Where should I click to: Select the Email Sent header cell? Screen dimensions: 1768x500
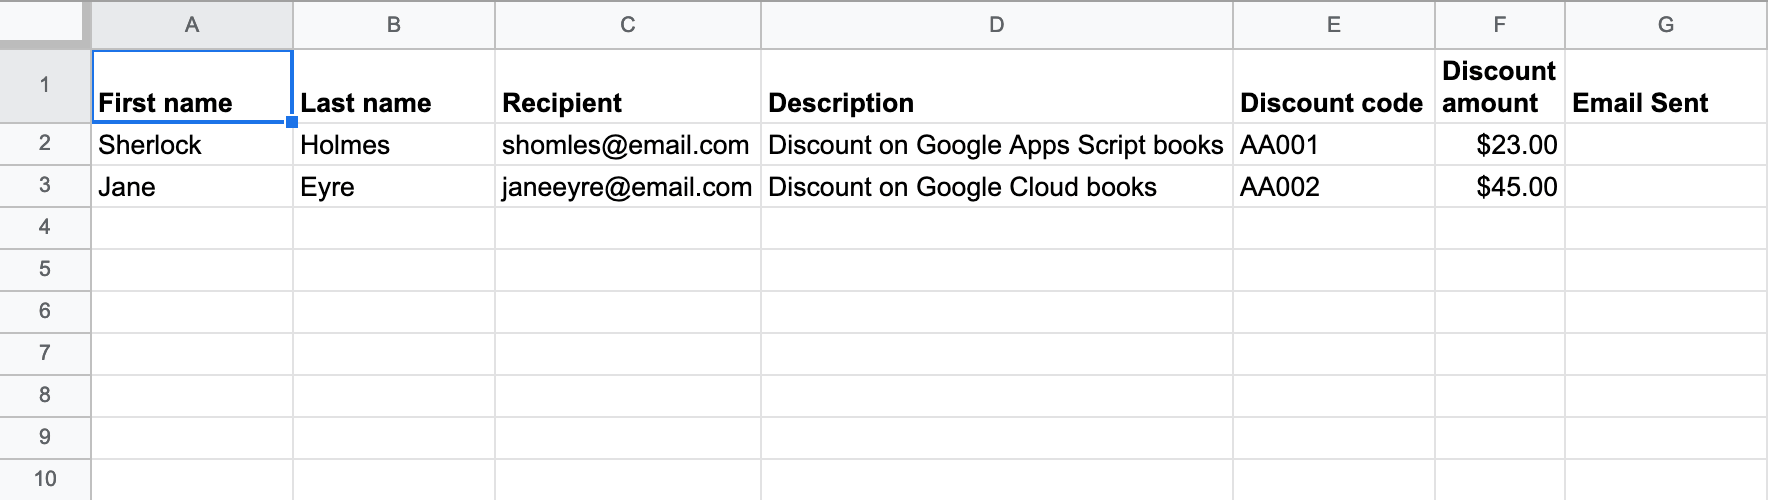(x=1666, y=86)
